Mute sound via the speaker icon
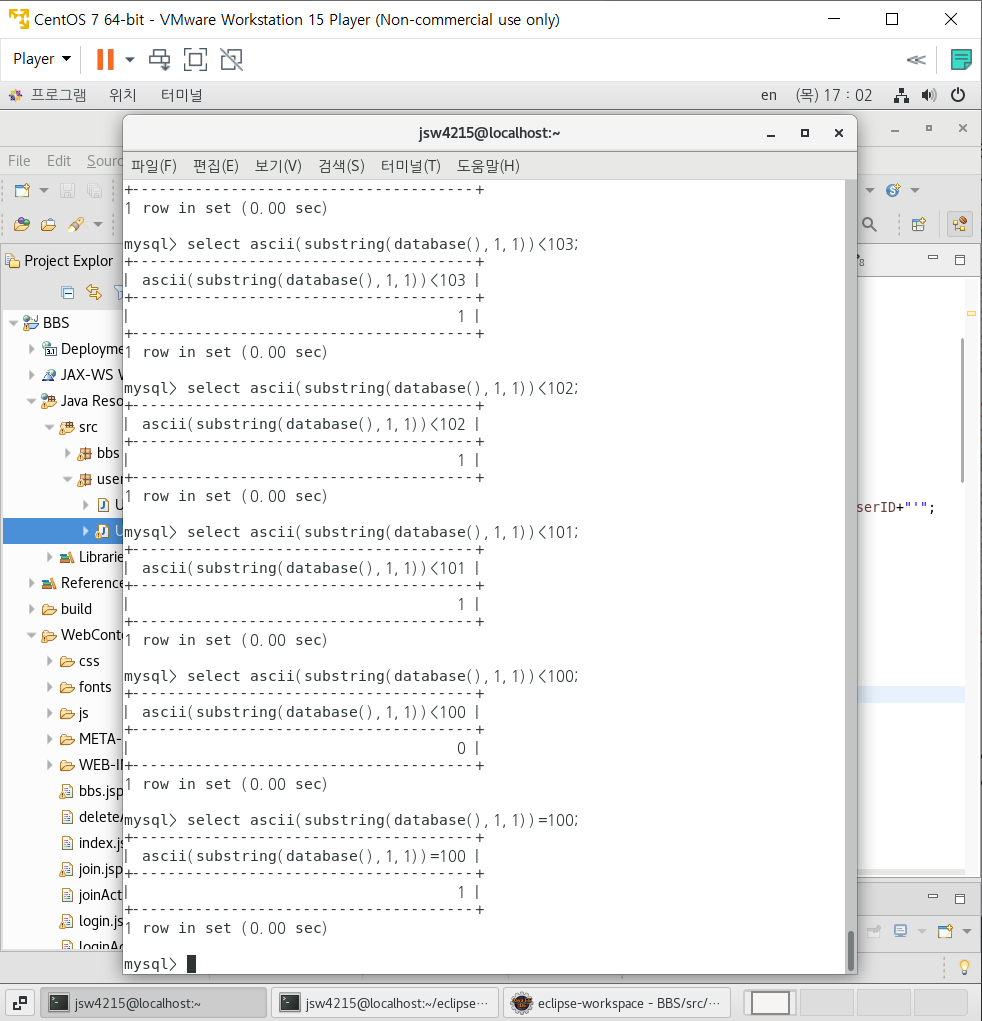 coord(929,95)
